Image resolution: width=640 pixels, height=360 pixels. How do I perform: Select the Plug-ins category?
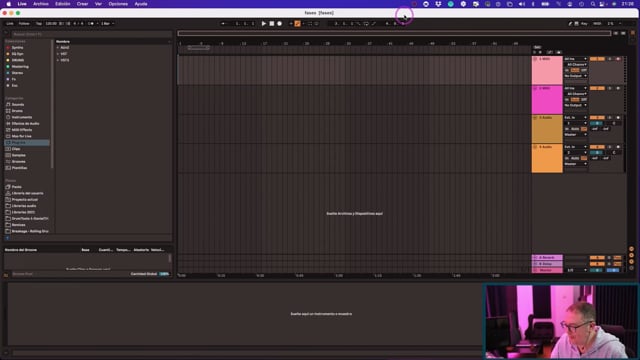pyautogui.click(x=27, y=142)
